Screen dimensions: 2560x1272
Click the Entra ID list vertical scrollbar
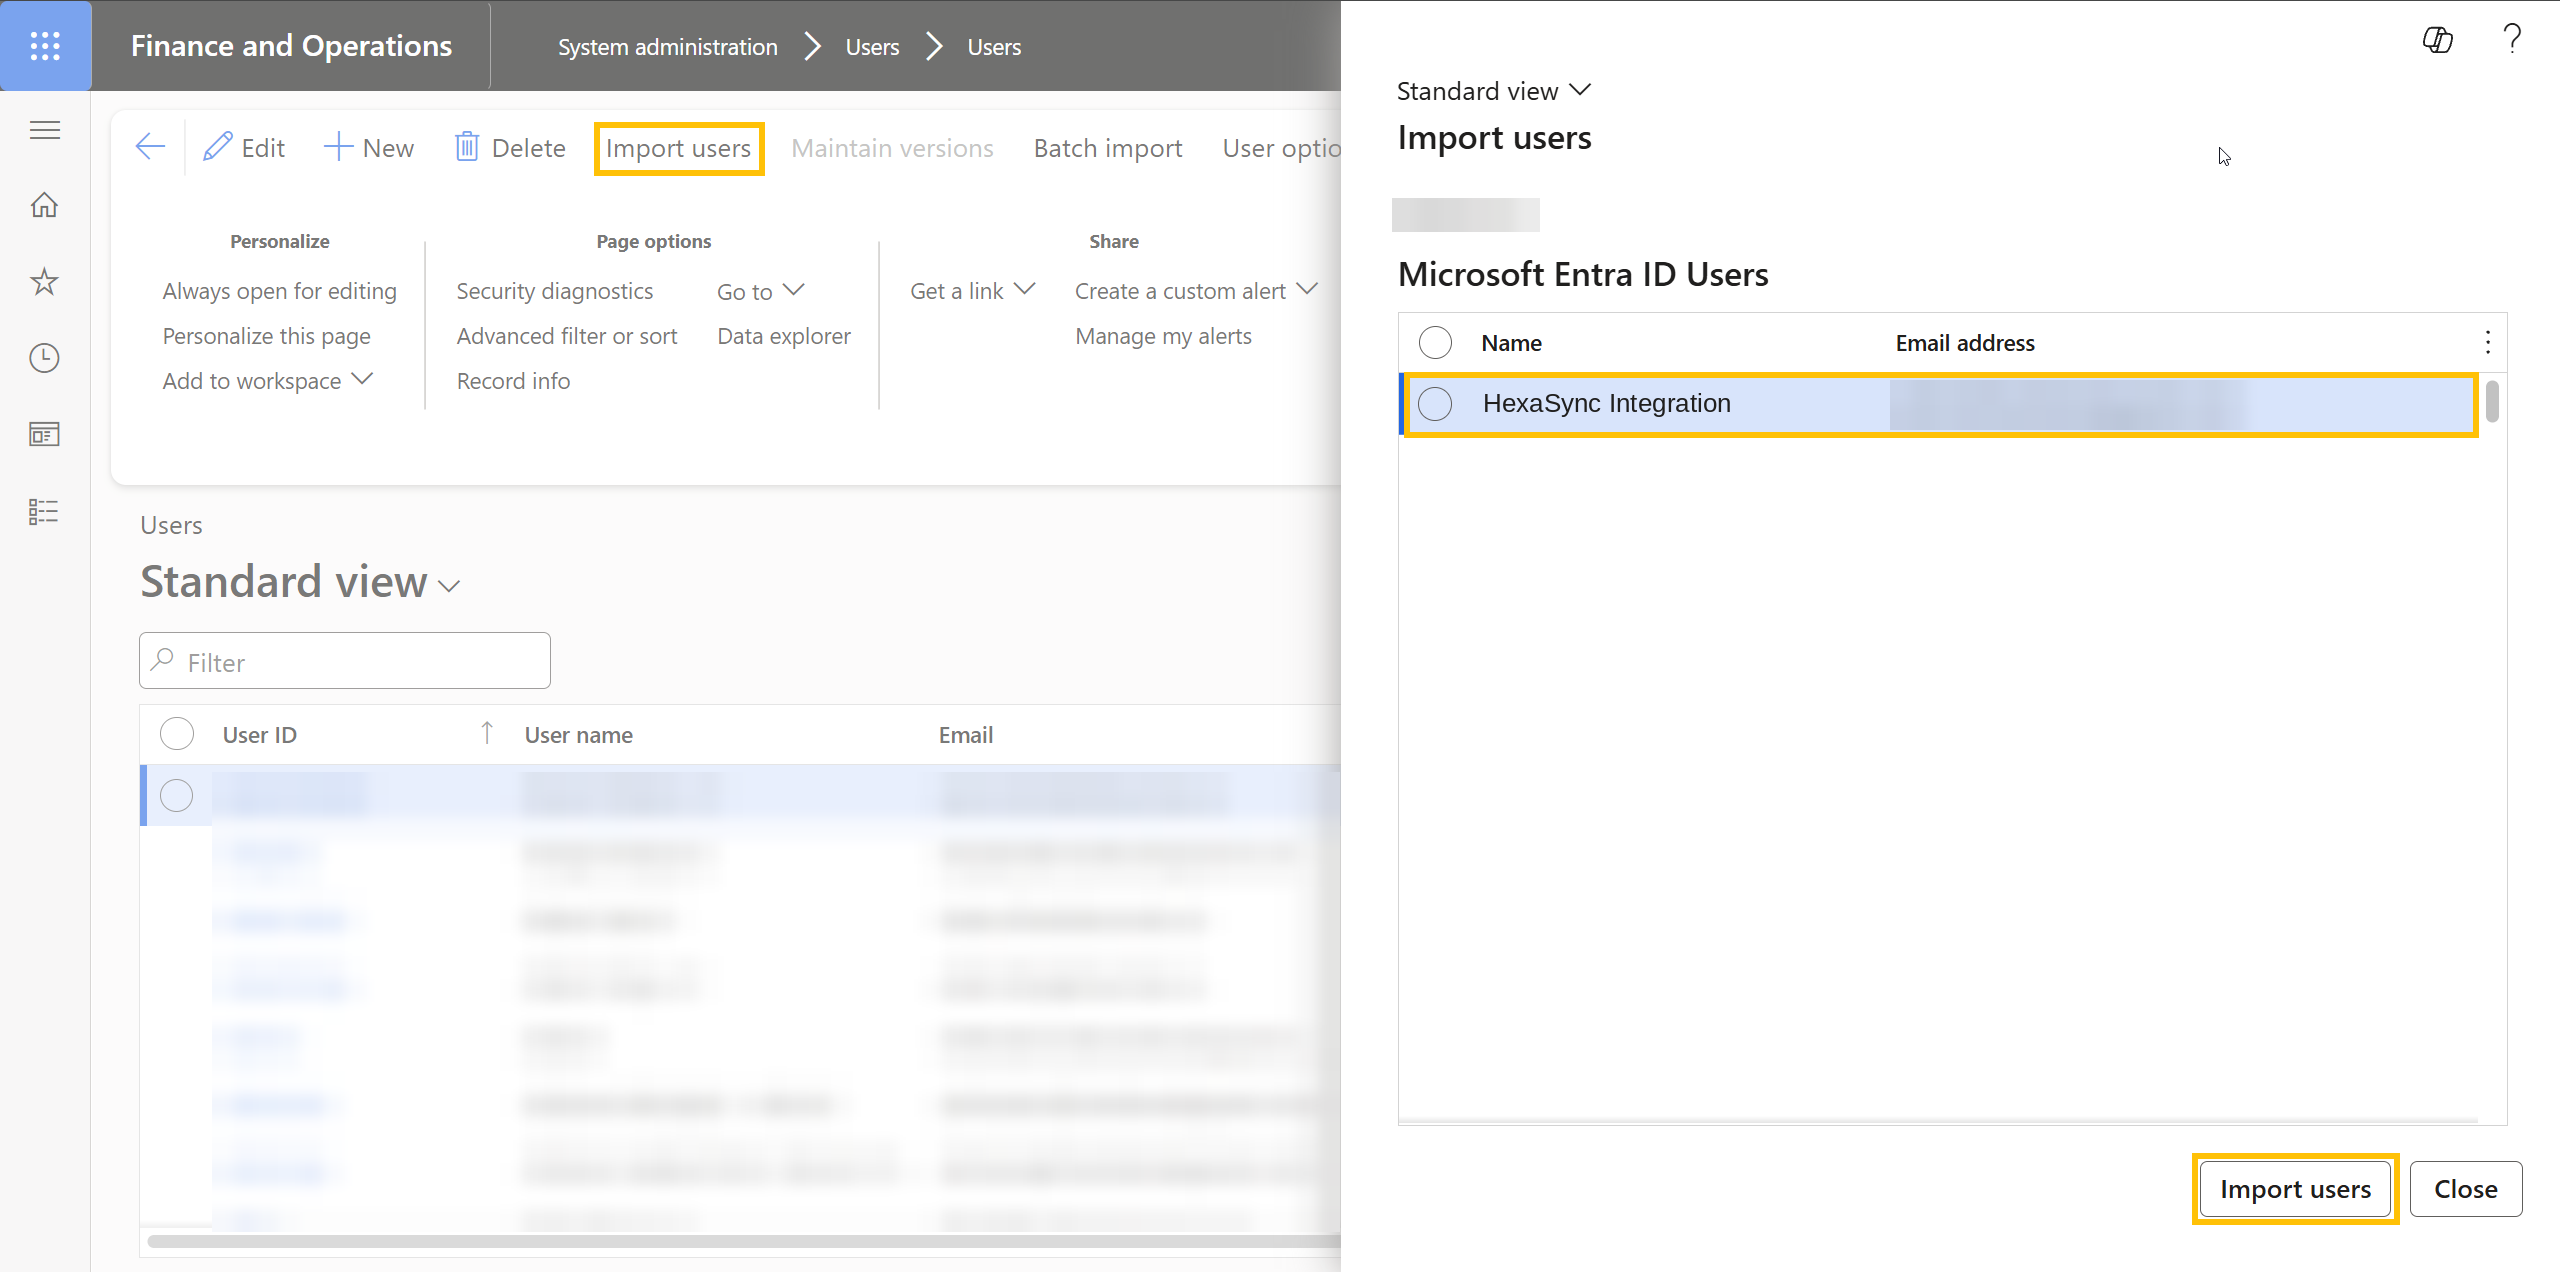tap(2492, 402)
